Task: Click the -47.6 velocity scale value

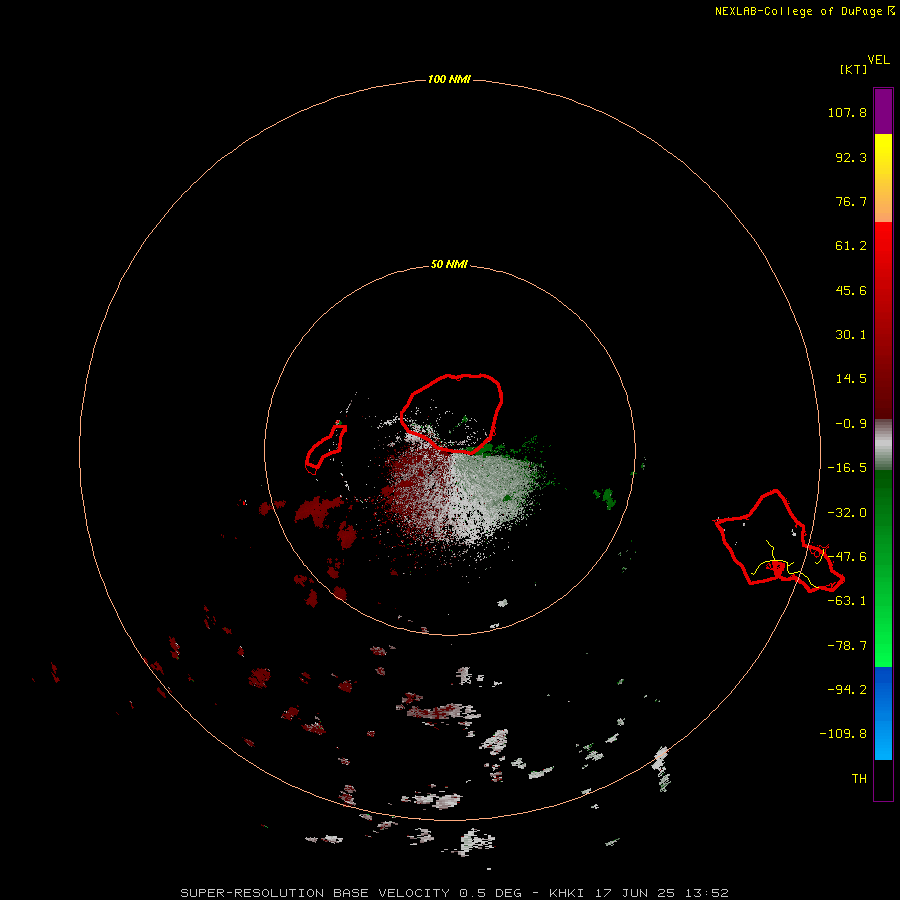Action: pos(847,557)
